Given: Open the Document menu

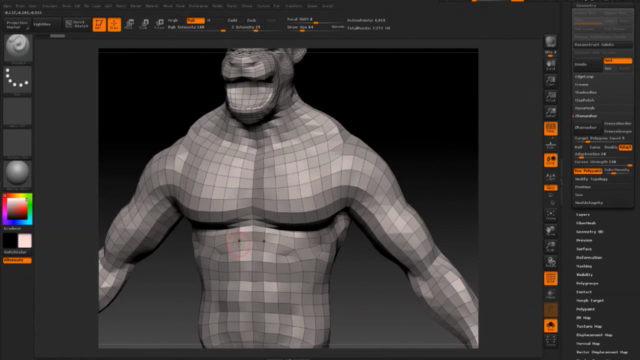Looking at the screenshot, I should tap(50, 6).
